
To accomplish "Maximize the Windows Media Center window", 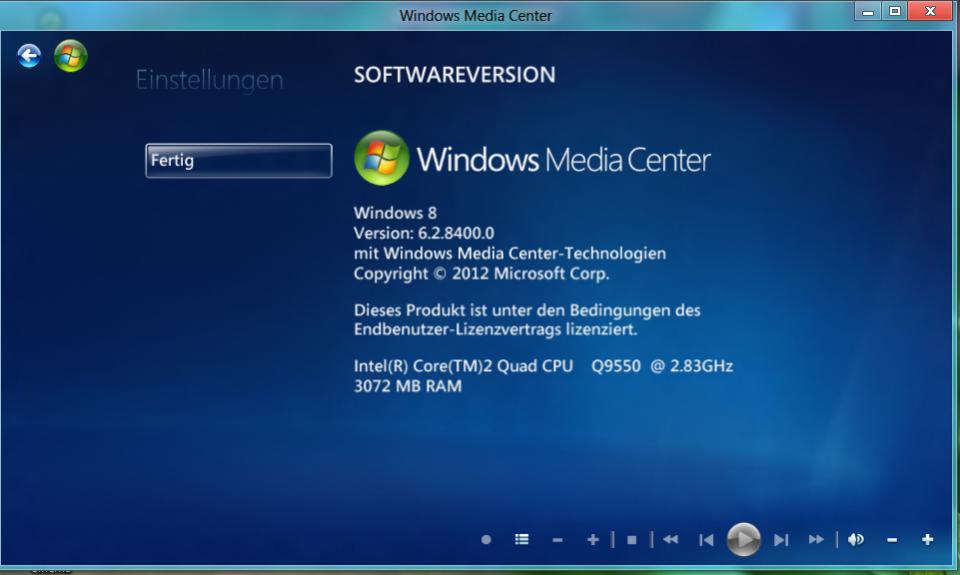I will (894, 11).
